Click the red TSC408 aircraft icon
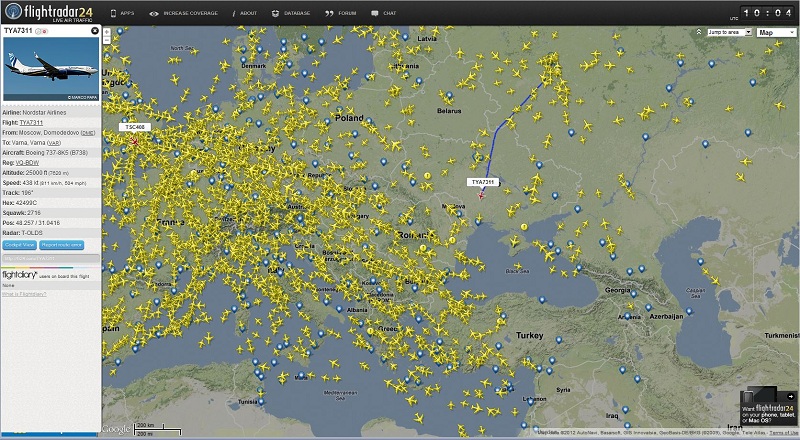The width and height of the screenshot is (800, 440). click(132, 140)
